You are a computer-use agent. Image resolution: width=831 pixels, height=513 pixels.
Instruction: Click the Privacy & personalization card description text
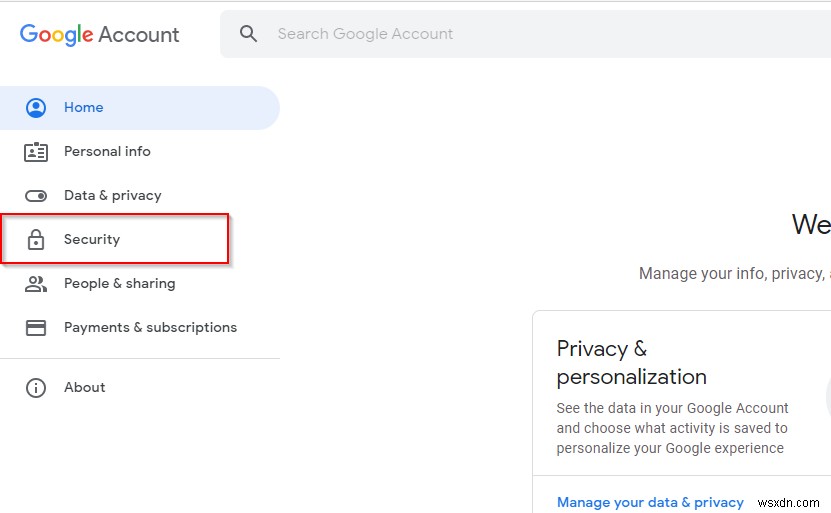[x=672, y=428]
